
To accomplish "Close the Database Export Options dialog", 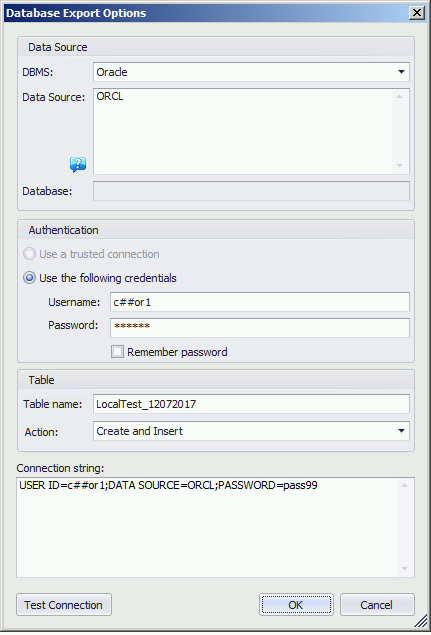I will tap(417, 13).
